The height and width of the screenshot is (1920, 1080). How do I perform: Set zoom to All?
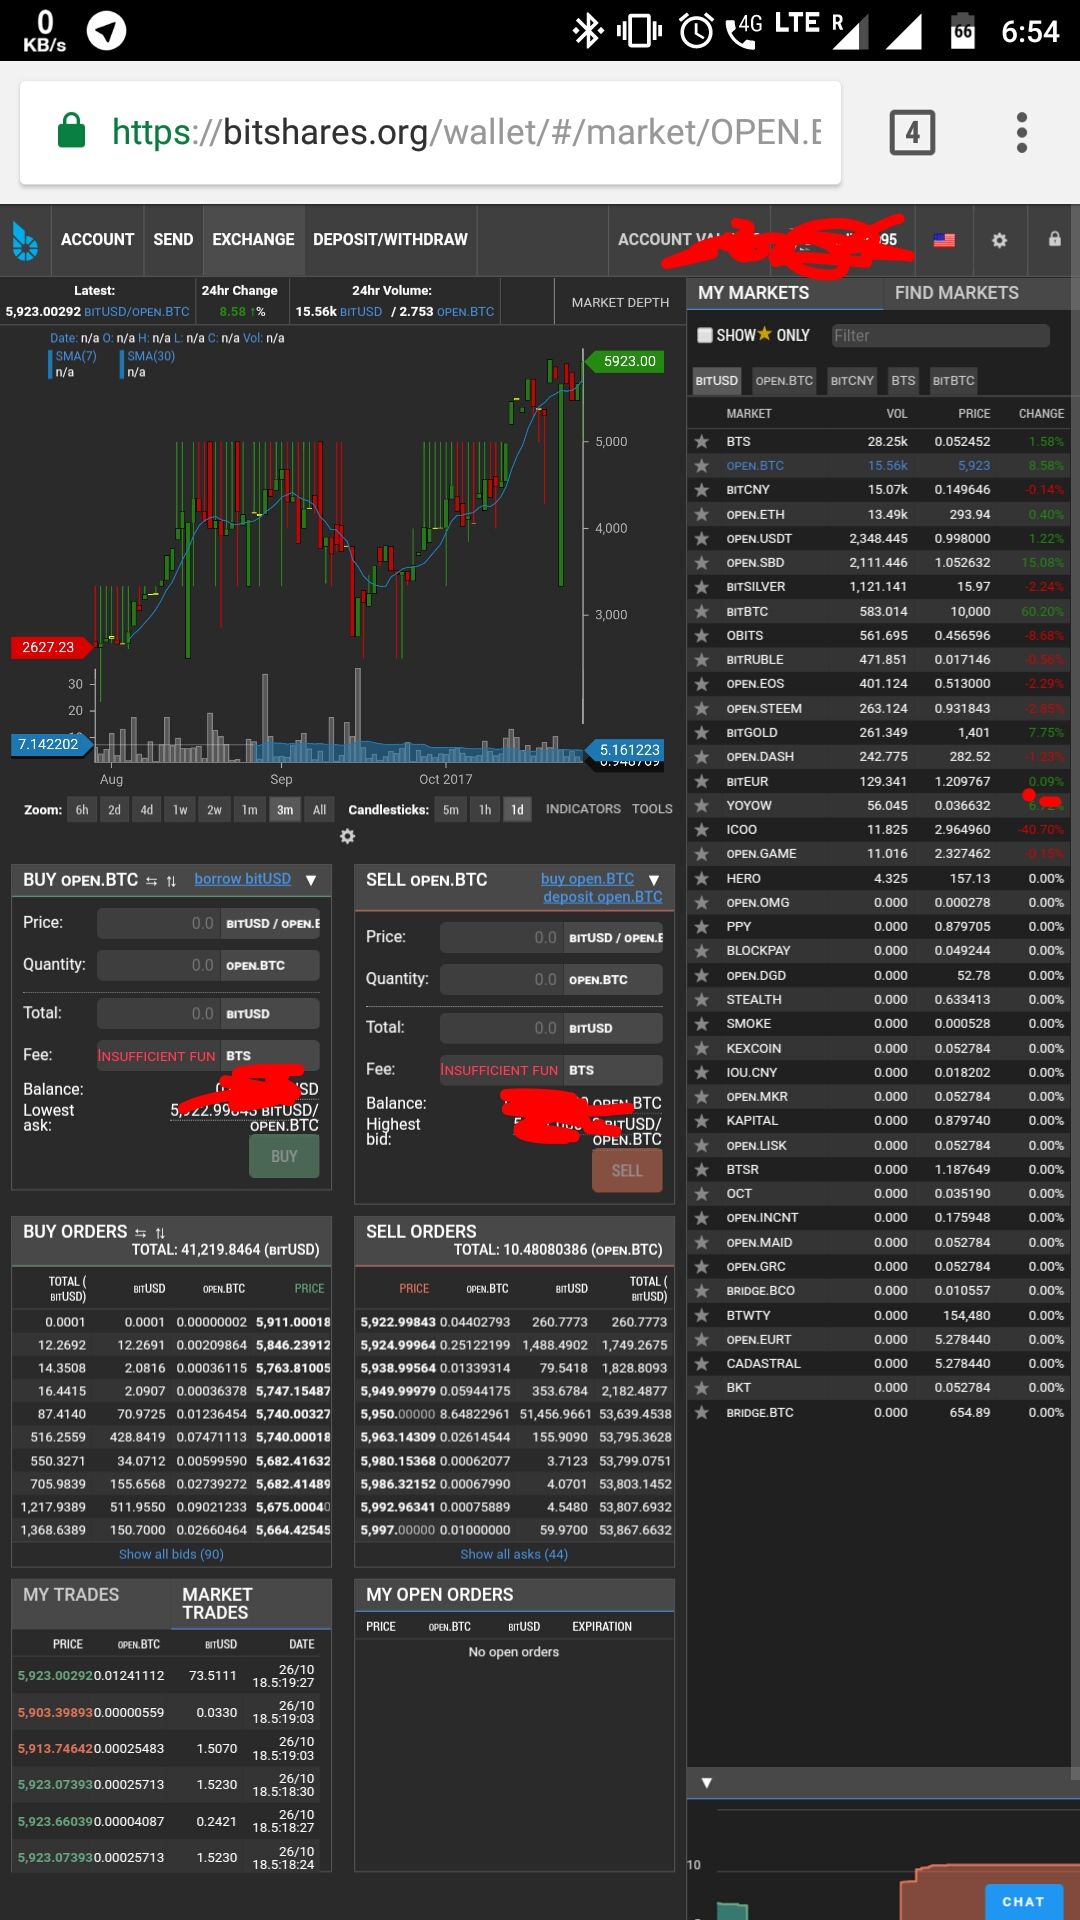[x=319, y=810]
